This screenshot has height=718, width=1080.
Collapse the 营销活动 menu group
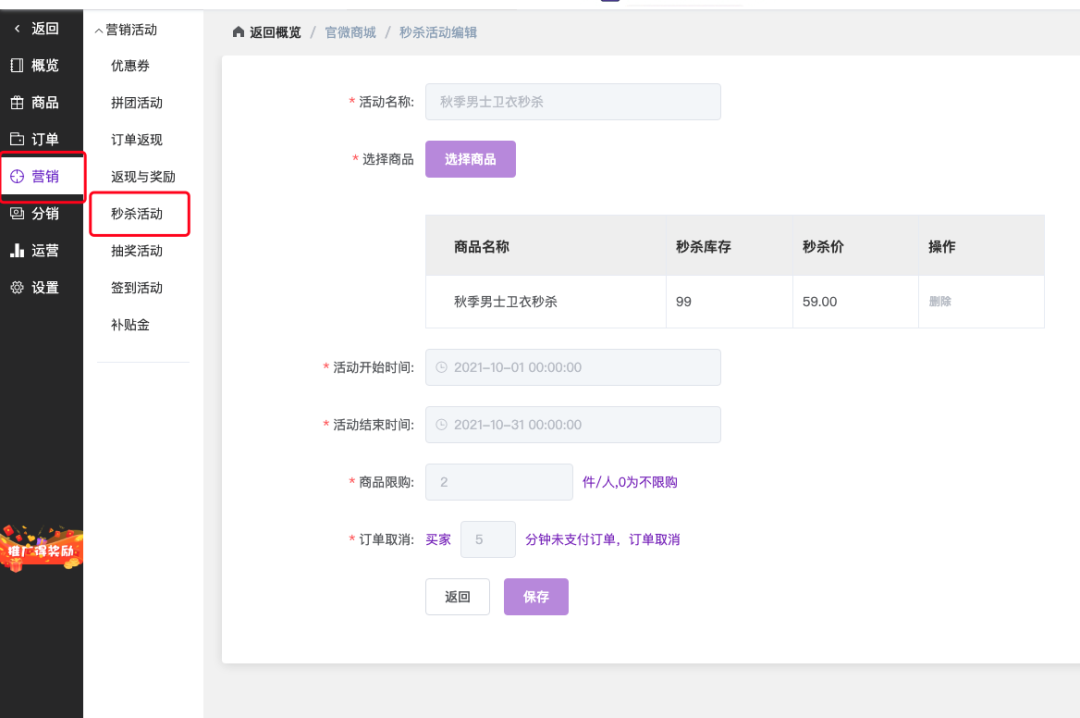pyautogui.click(x=125, y=30)
